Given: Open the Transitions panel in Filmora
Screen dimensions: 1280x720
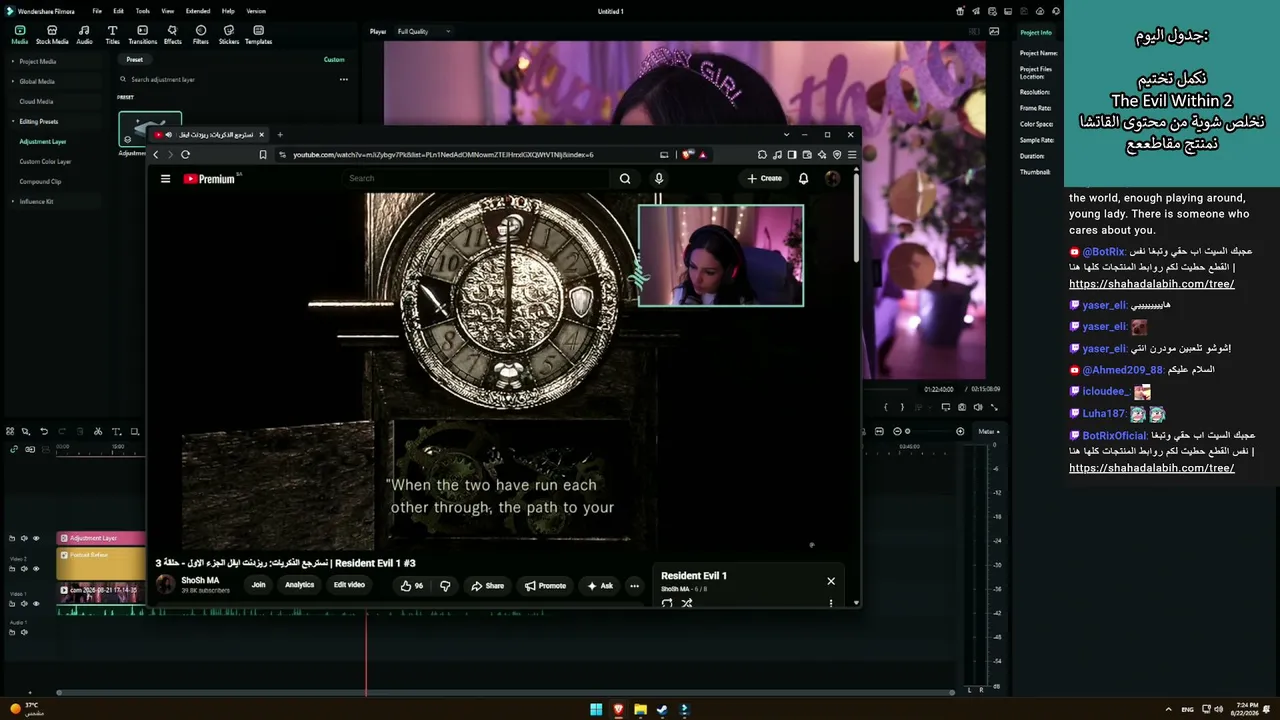Looking at the screenshot, I should pos(142,35).
